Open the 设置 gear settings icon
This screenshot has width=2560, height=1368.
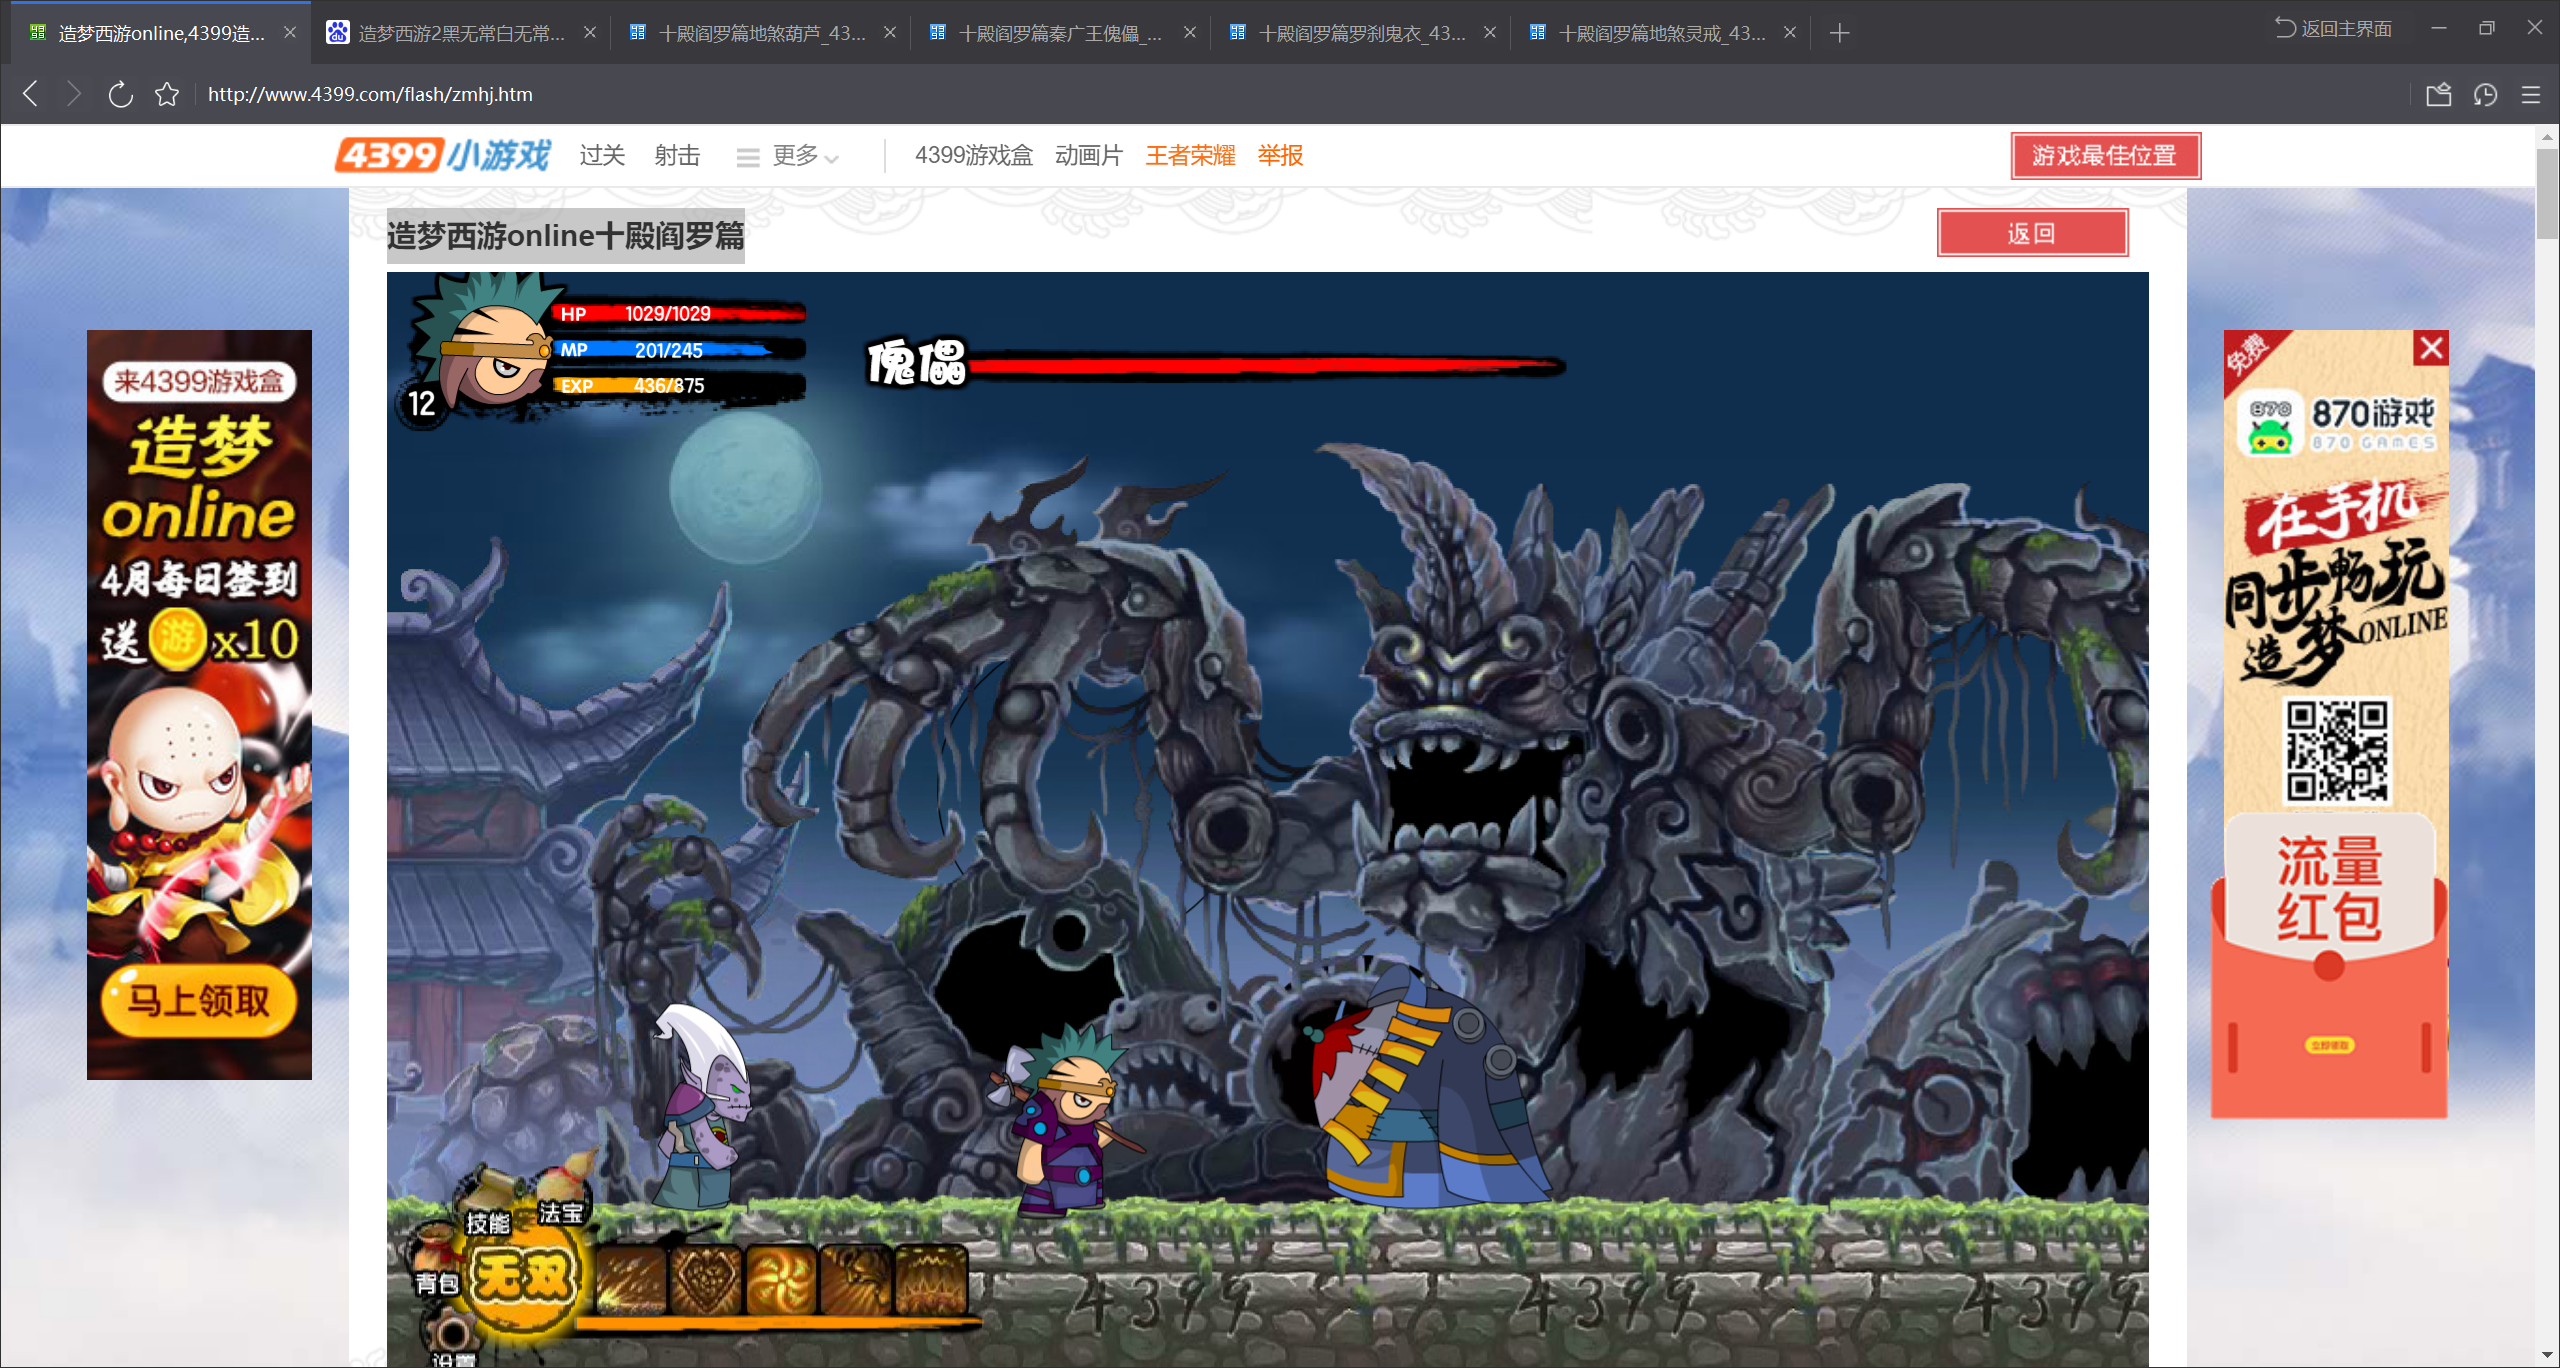point(452,1340)
